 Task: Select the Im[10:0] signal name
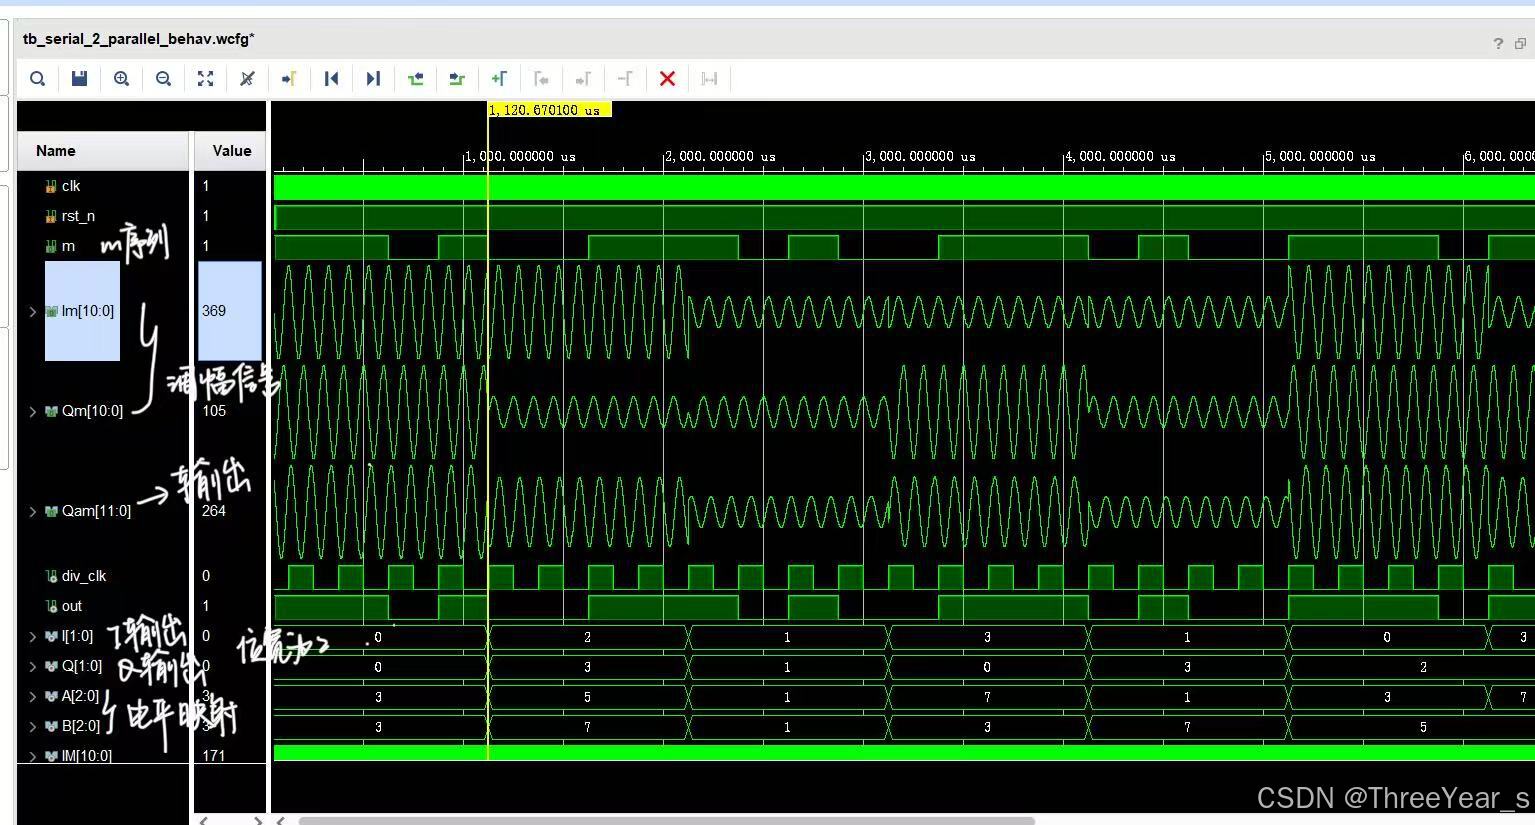click(x=88, y=311)
